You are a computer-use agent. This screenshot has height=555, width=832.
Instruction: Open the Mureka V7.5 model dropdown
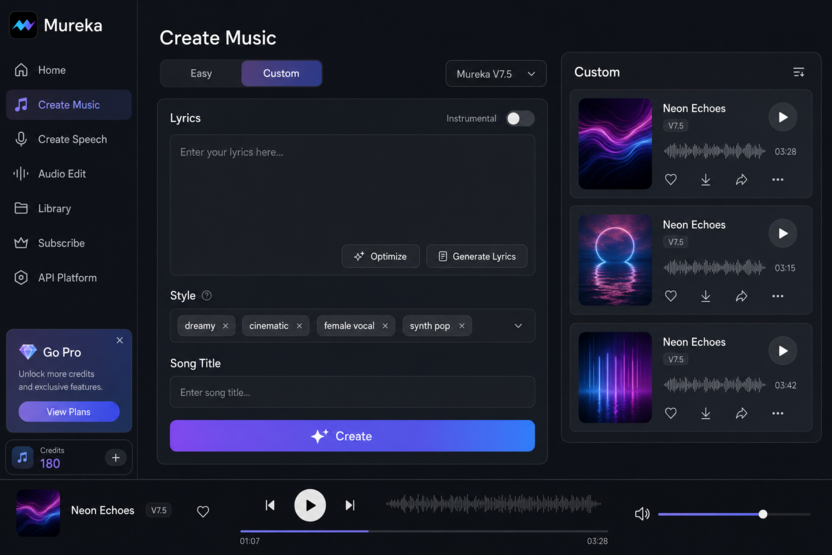point(496,74)
